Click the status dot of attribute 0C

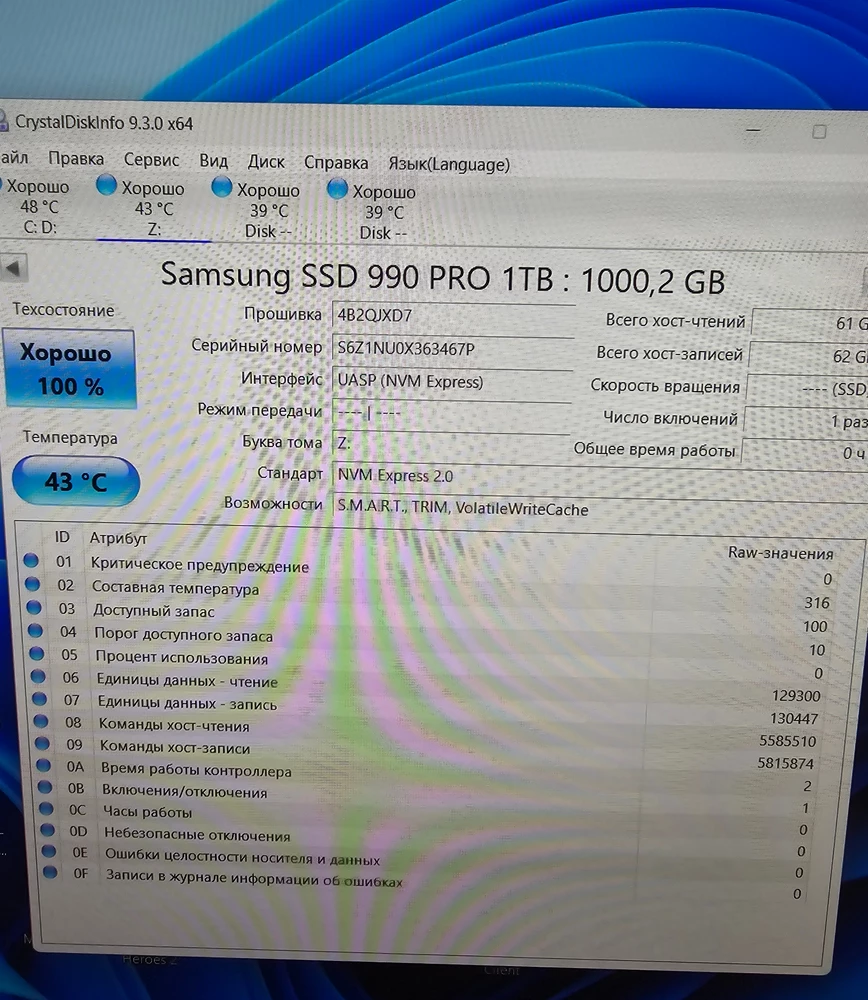coord(46,808)
